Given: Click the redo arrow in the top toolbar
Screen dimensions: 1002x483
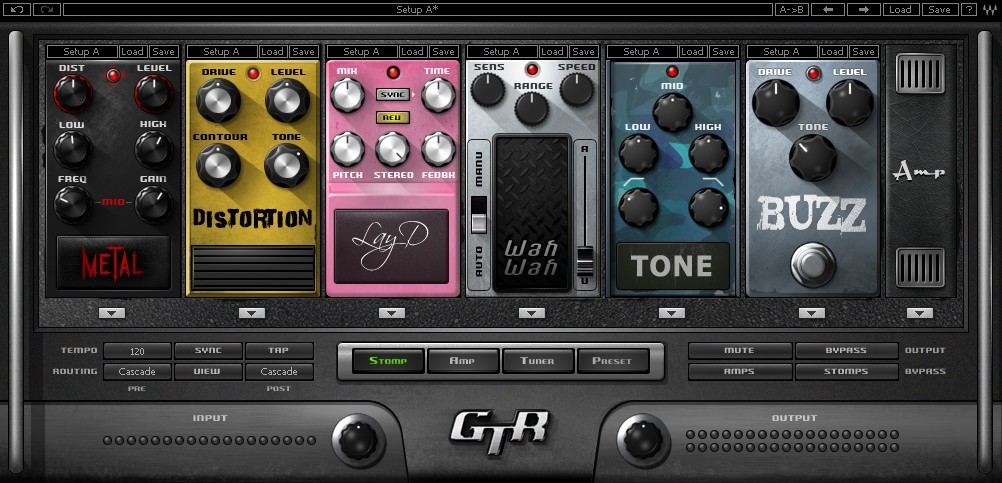Looking at the screenshot, I should click(47, 10).
